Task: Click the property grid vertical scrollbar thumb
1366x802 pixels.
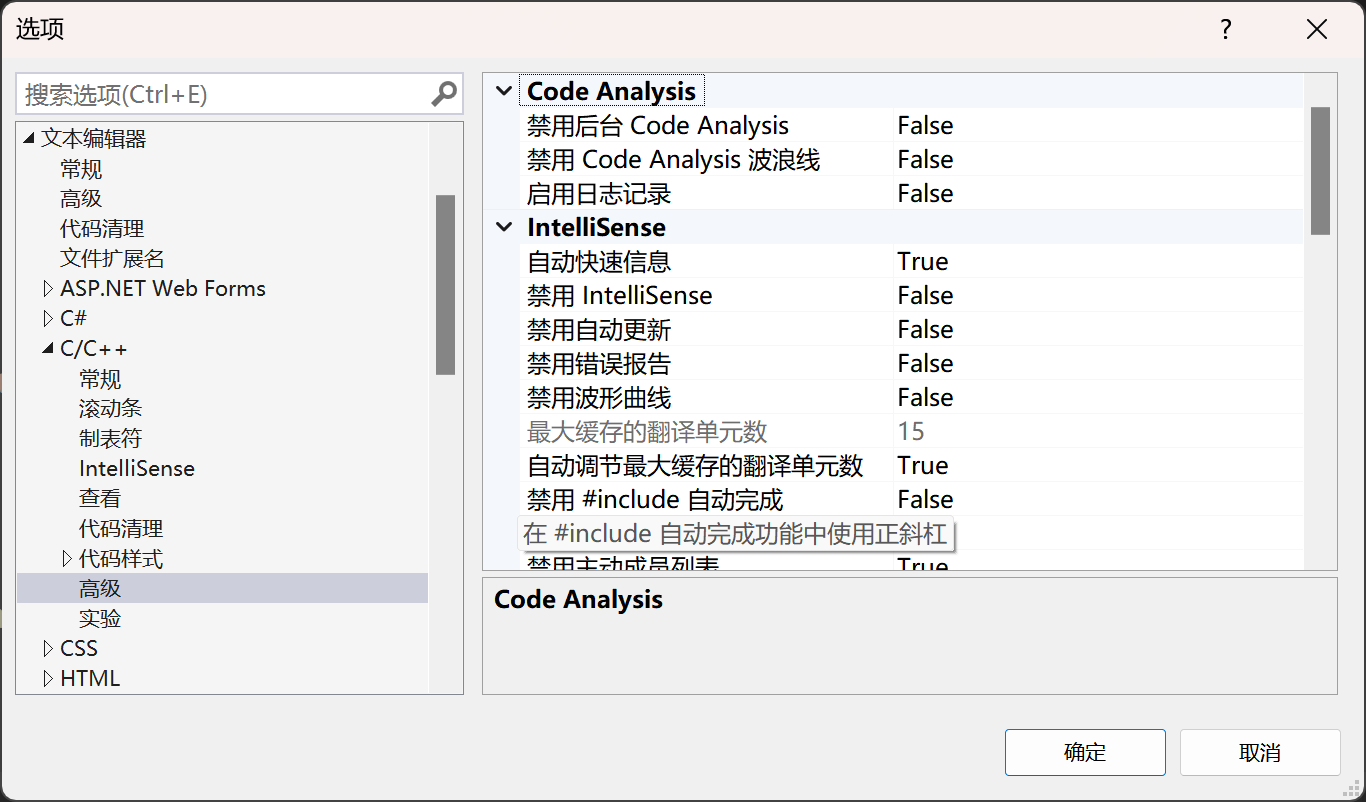Action: tap(1320, 171)
